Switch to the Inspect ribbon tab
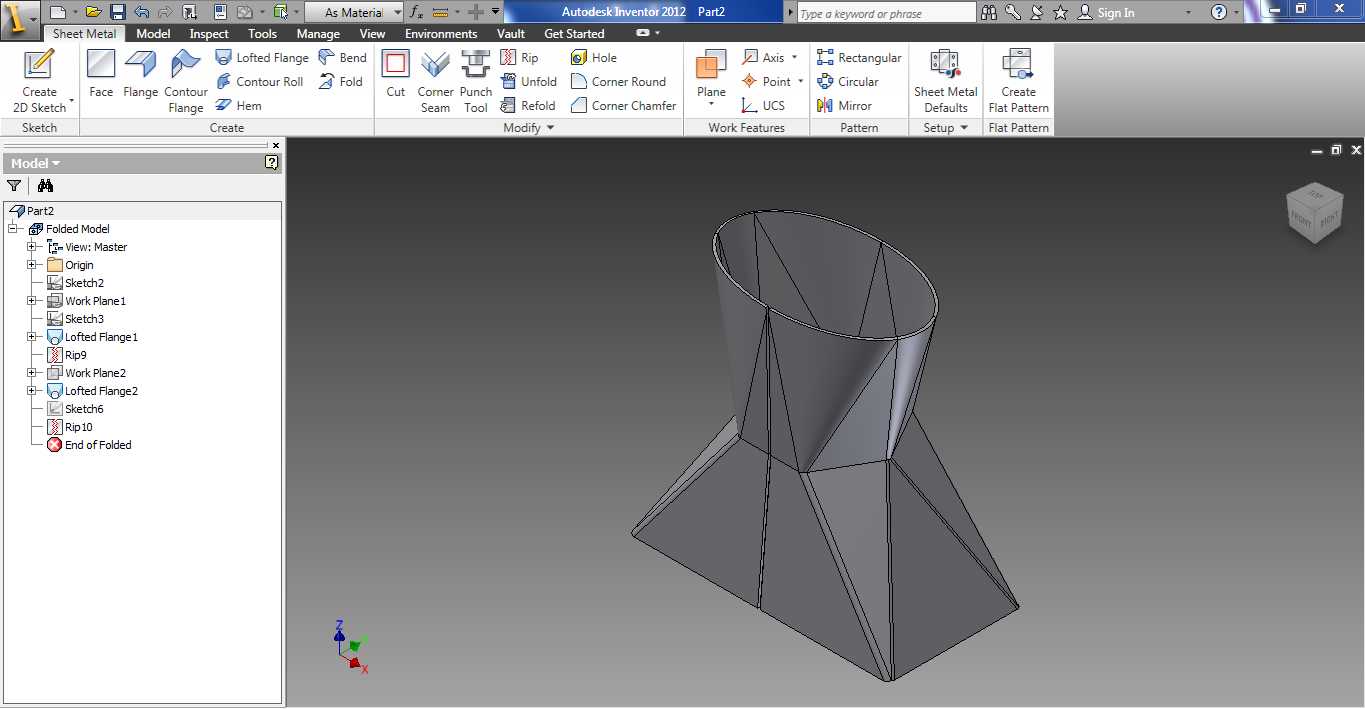This screenshot has height=709, width=1365. (209, 33)
